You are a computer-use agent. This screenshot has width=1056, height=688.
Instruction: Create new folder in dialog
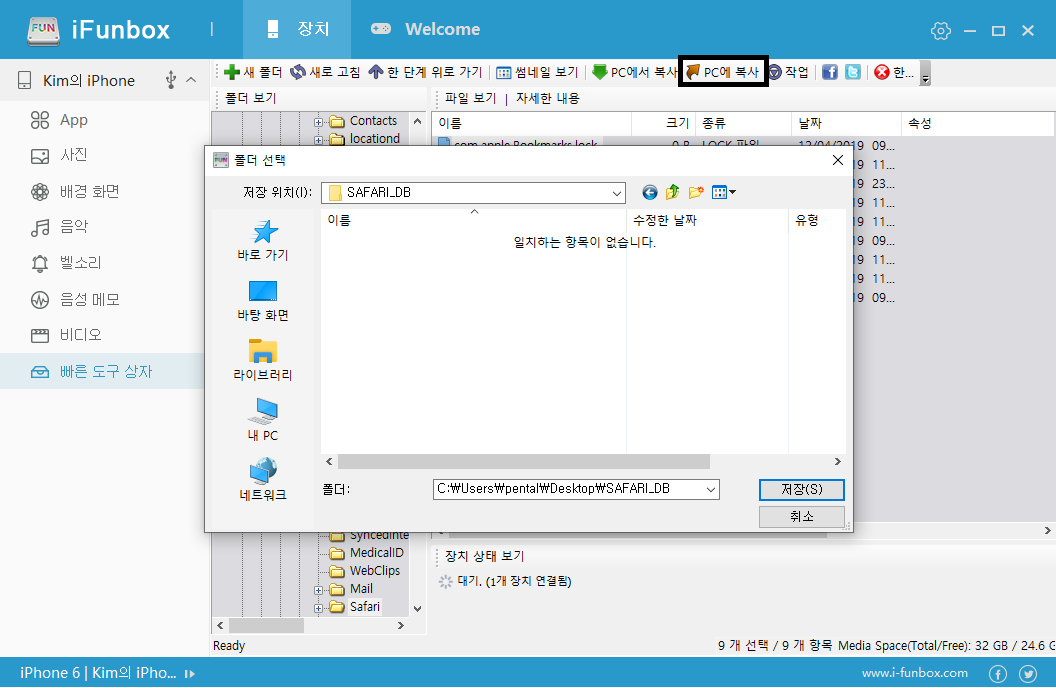point(696,193)
